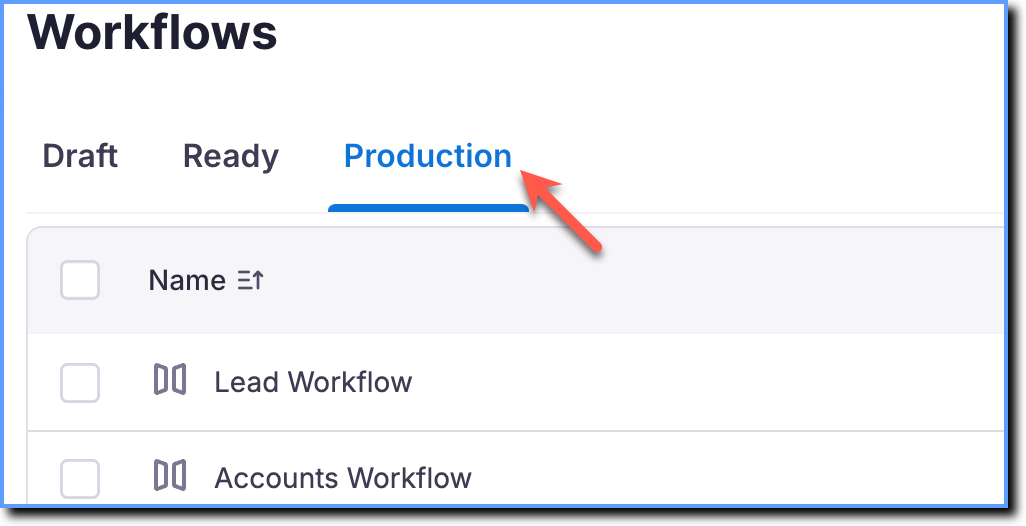Click the blue underline beneath Production
The height and width of the screenshot is (526, 1026).
pos(428,208)
